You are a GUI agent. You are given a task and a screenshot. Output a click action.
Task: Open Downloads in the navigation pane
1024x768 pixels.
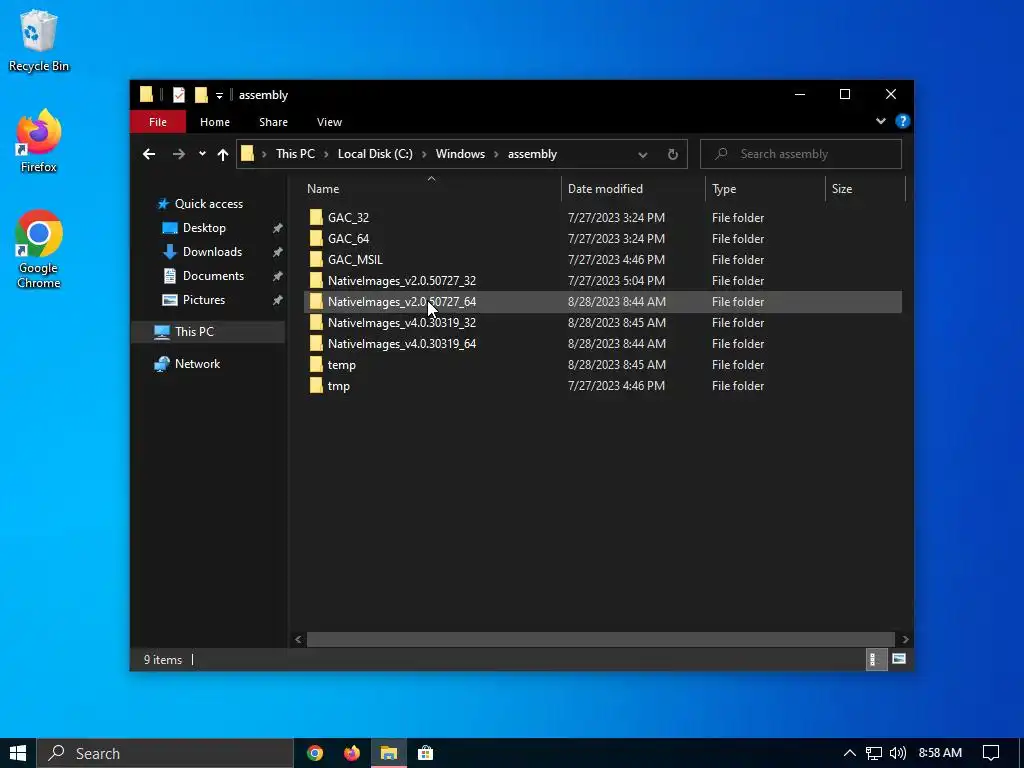[x=212, y=252]
